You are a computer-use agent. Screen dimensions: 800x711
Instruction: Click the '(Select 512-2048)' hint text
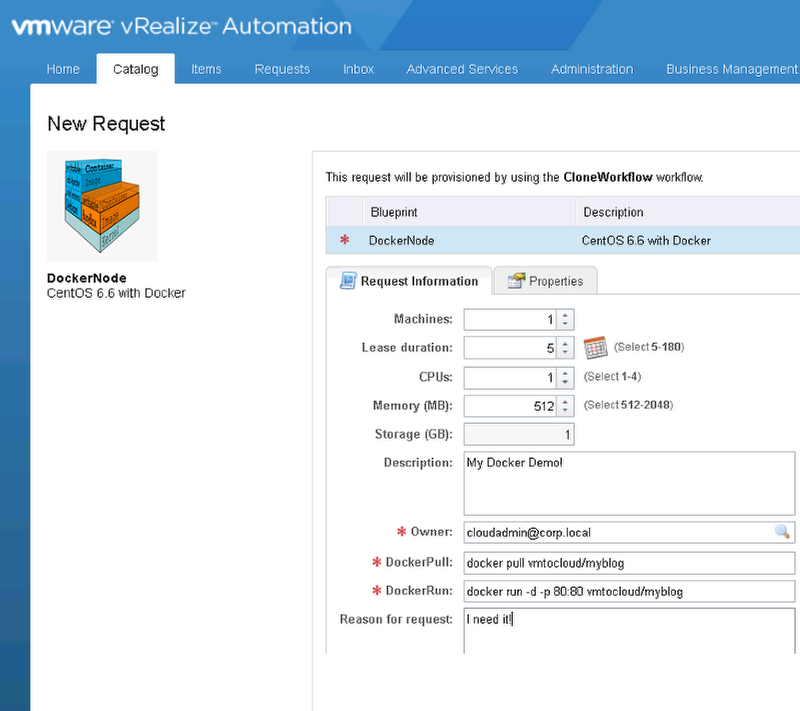coord(628,405)
